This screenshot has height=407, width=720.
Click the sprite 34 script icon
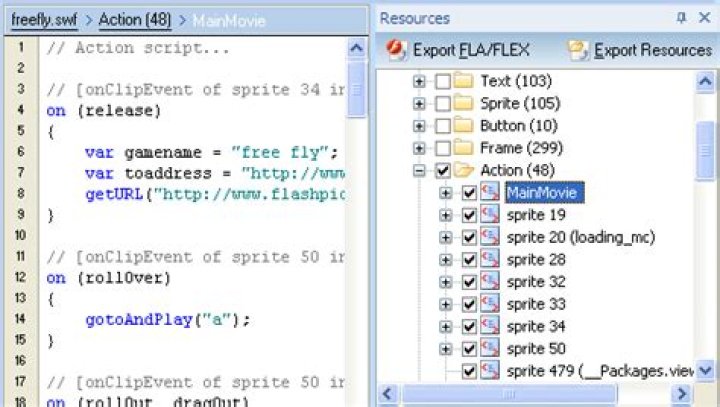[x=490, y=326]
